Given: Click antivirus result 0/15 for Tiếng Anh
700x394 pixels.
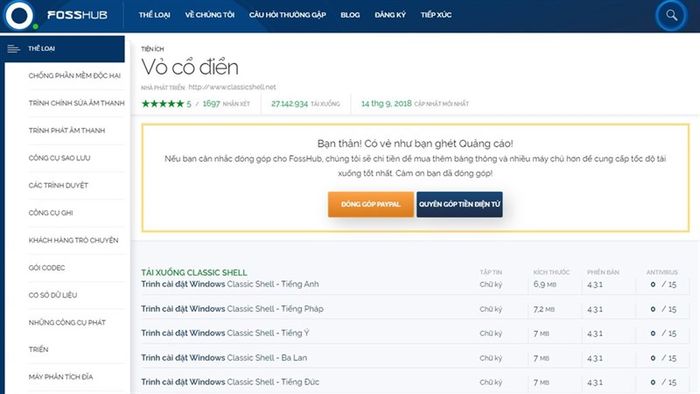Looking at the screenshot, I should pyautogui.click(x=663, y=284).
